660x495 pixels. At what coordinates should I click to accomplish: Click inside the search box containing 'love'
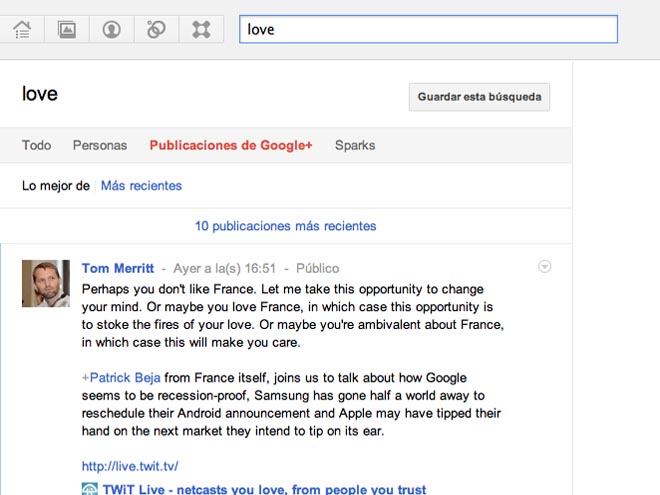point(428,30)
